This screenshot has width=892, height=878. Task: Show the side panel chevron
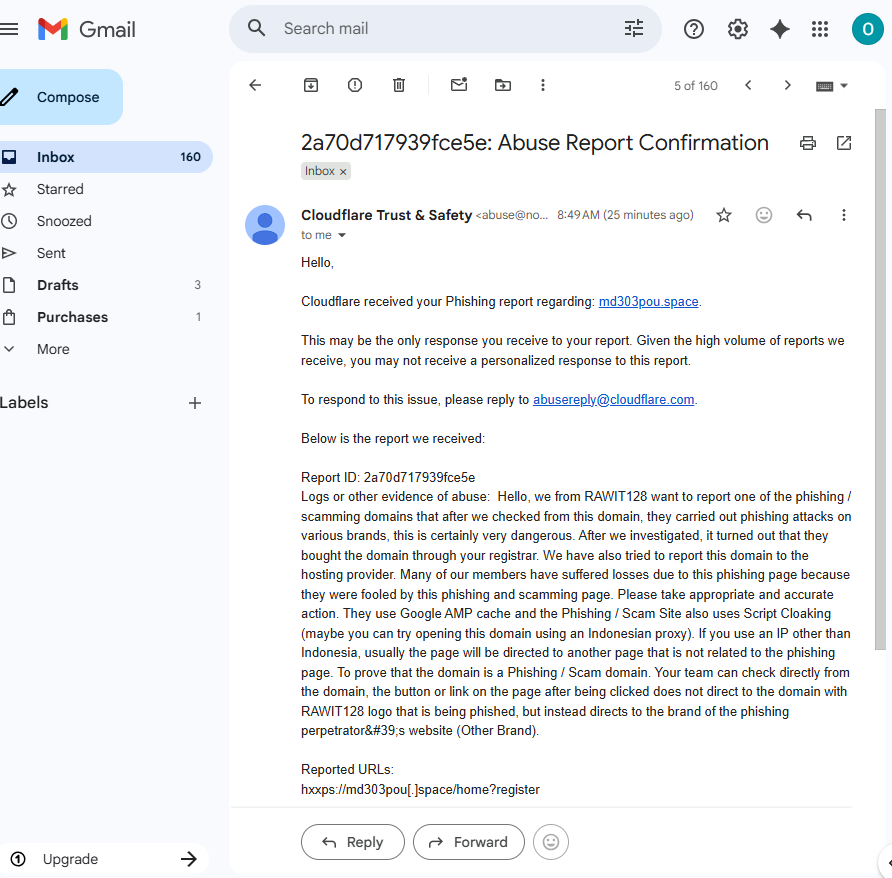(888, 863)
